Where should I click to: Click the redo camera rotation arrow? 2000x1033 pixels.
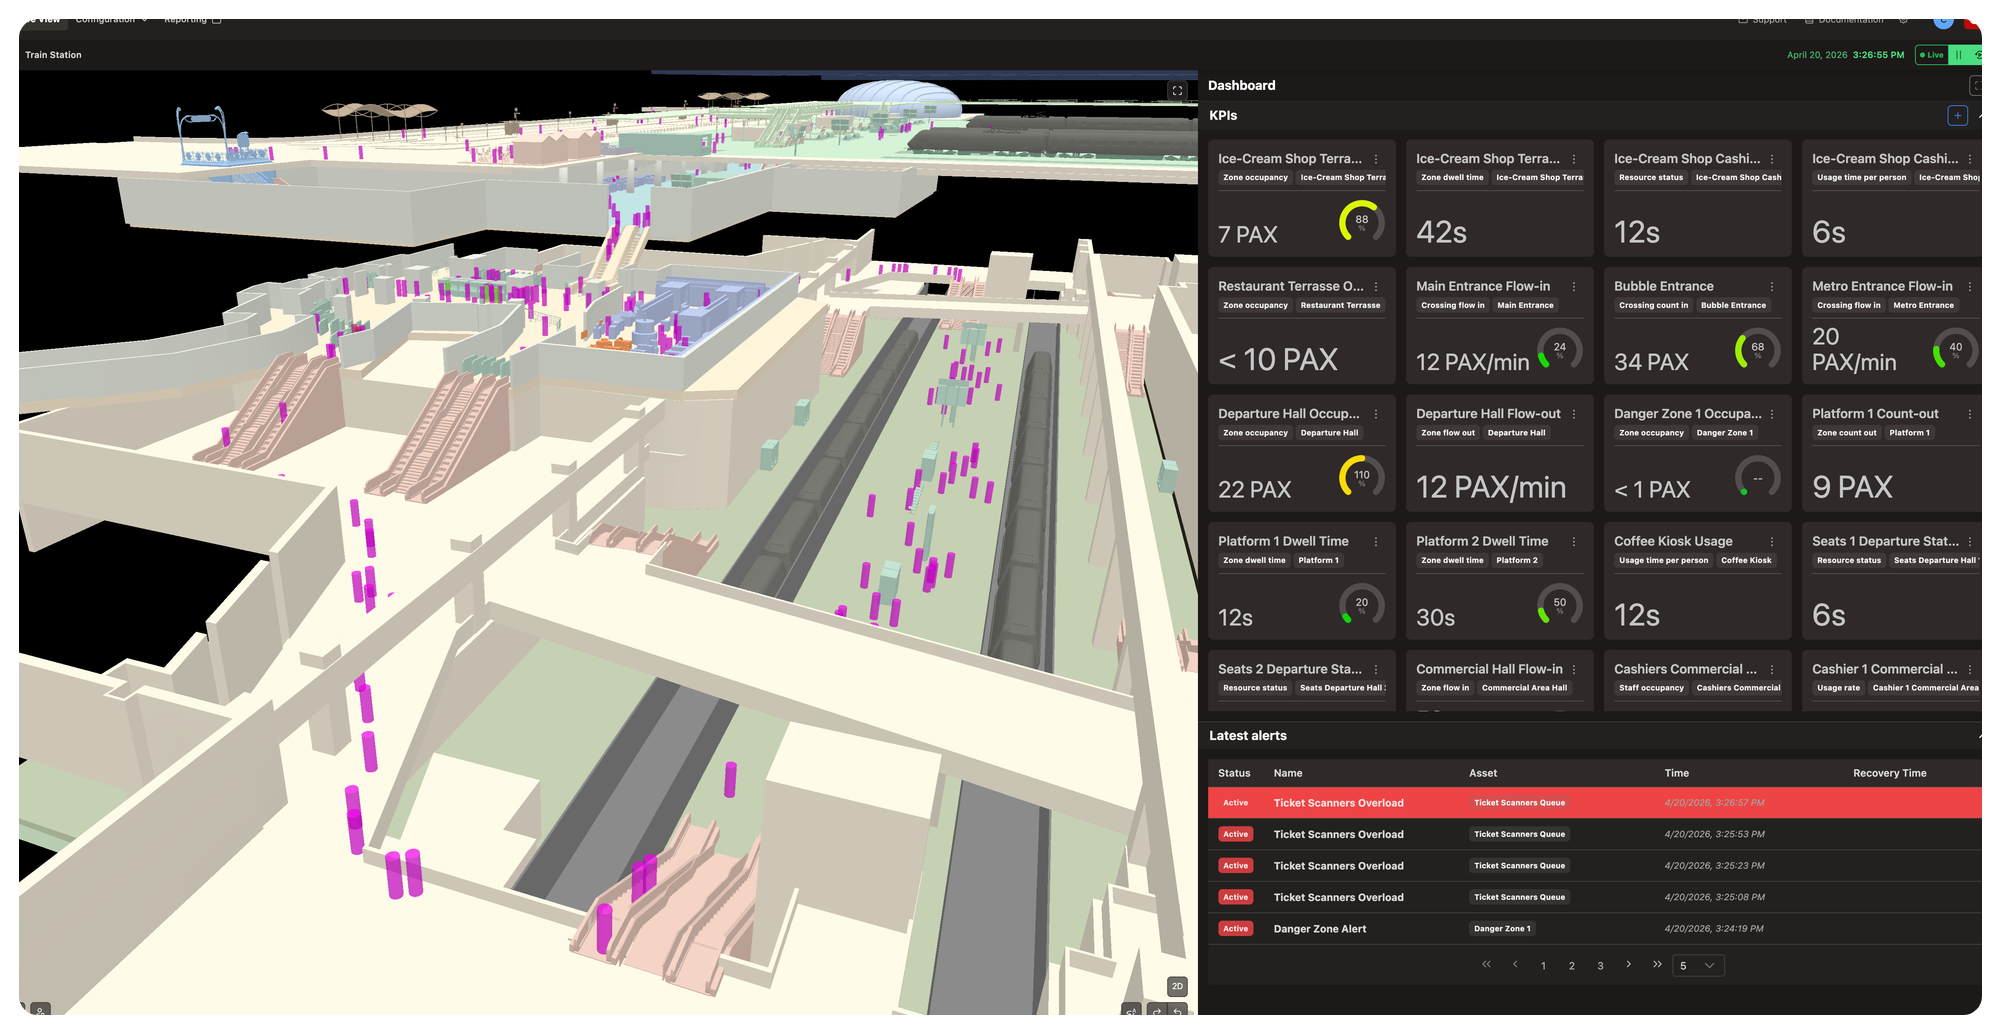[x=1156, y=1012]
